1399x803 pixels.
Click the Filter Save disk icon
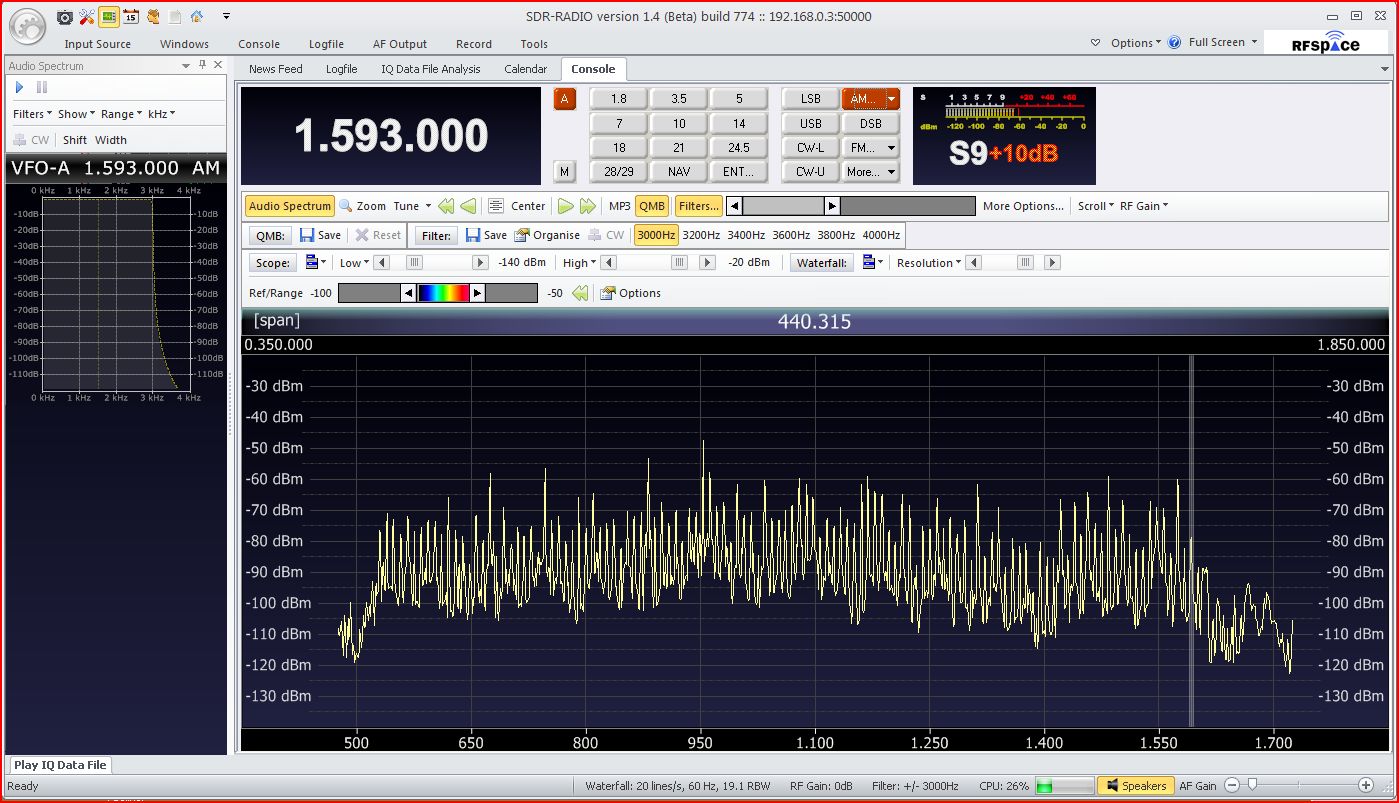click(473, 235)
